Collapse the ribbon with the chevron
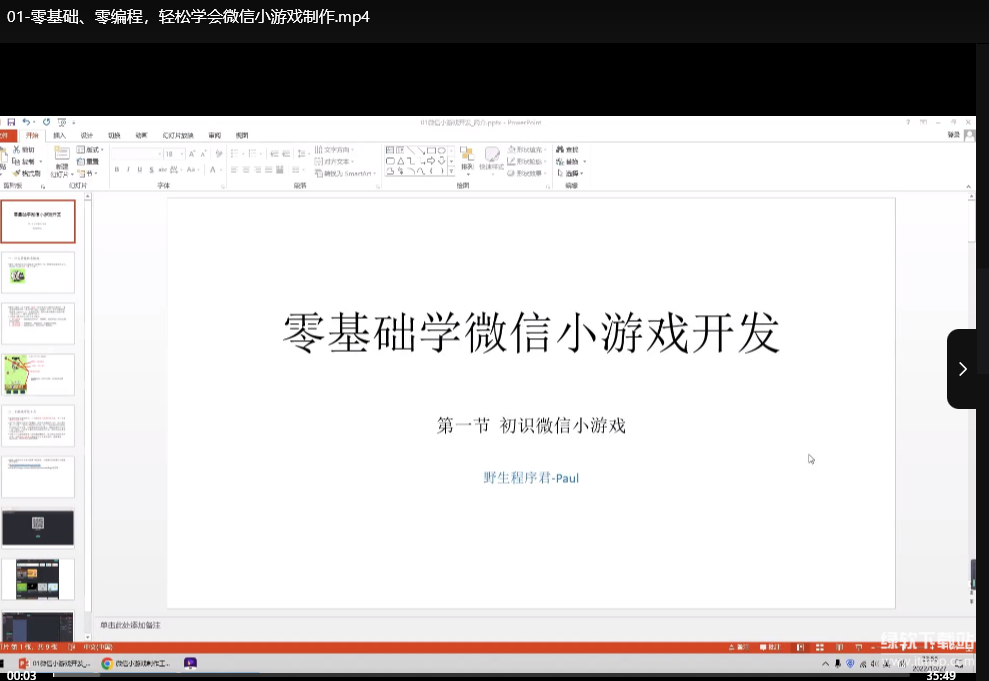The width and height of the screenshot is (989, 681). click(968, 186)
